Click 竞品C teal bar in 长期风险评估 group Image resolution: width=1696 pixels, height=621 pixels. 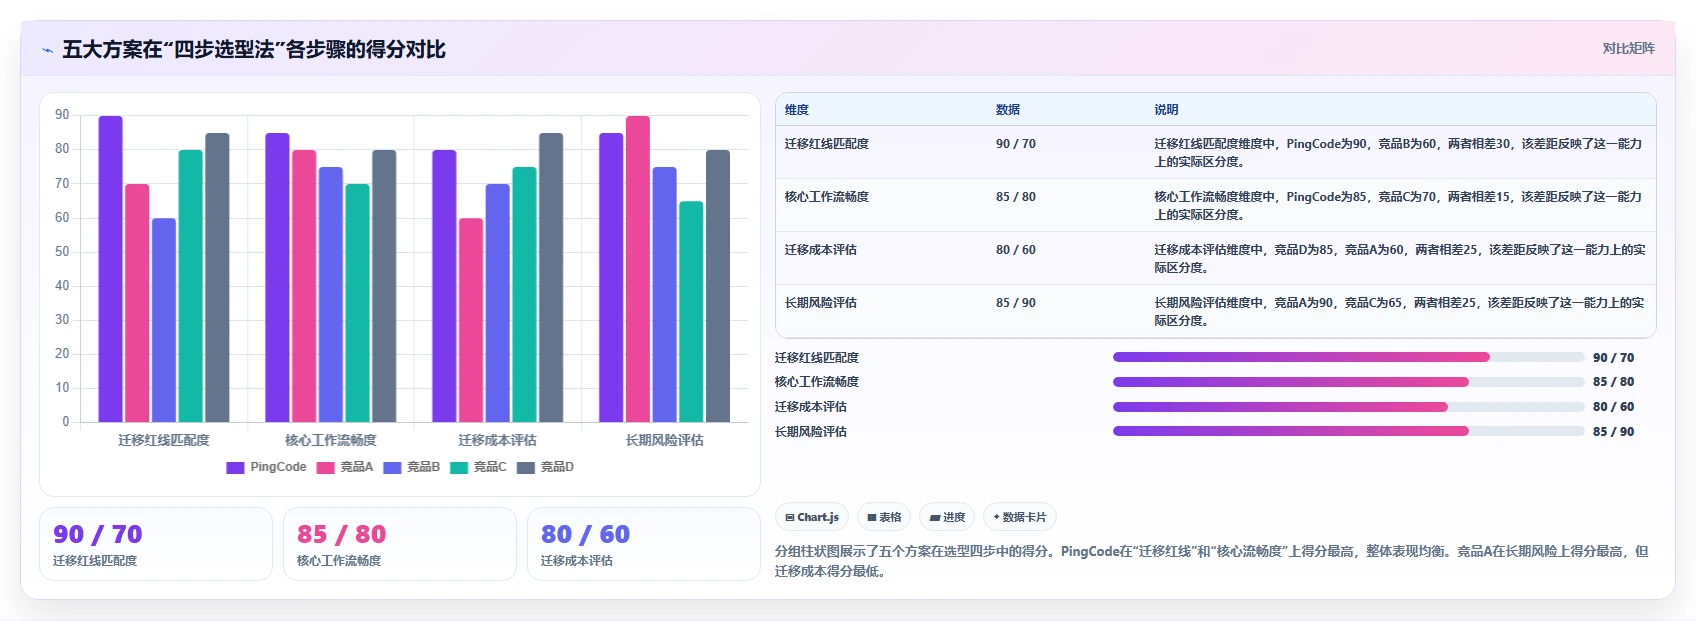click(691, 311)
